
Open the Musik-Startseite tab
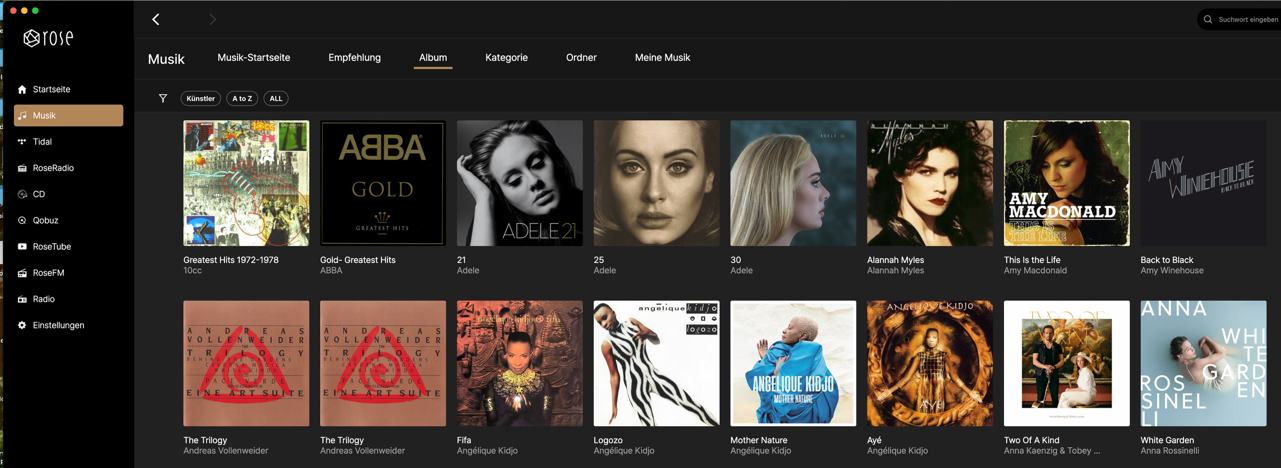click(254, 58)
